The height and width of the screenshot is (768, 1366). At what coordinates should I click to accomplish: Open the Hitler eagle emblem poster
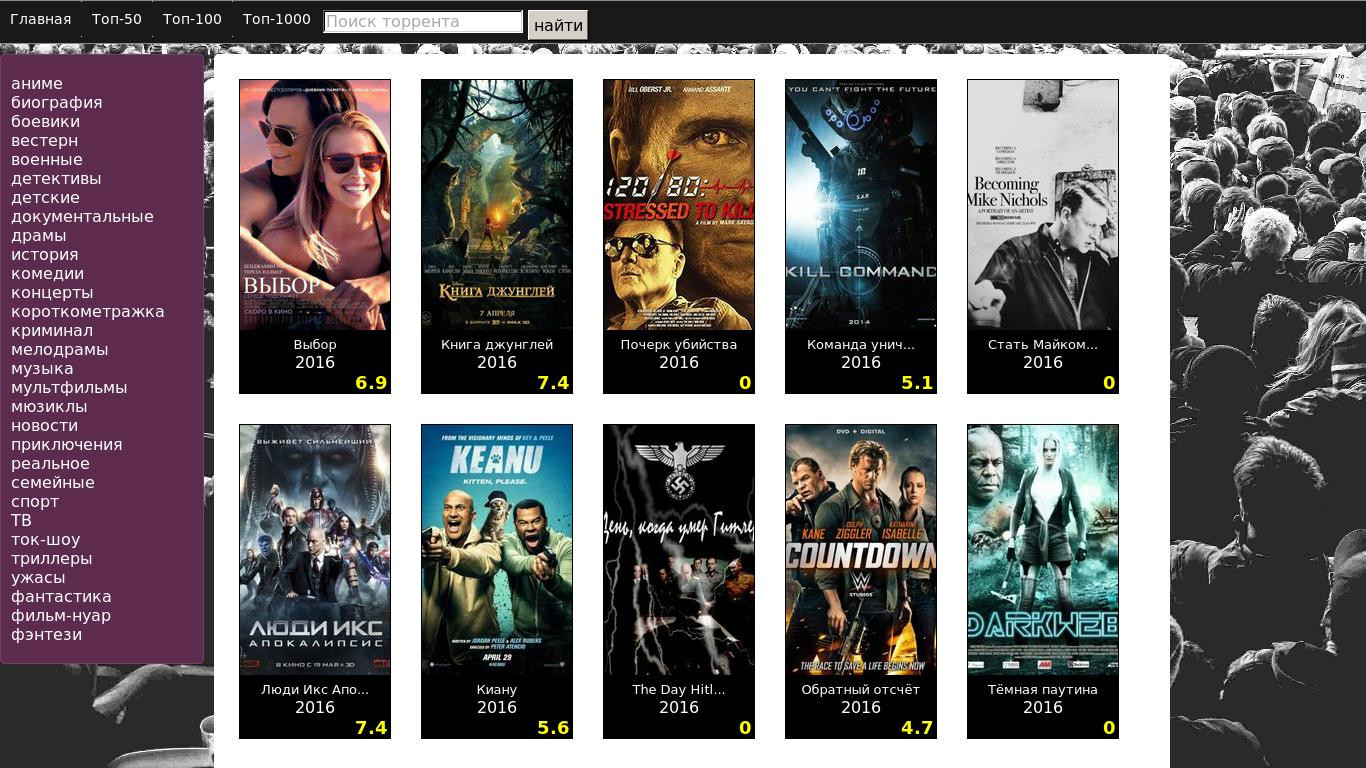679,550
